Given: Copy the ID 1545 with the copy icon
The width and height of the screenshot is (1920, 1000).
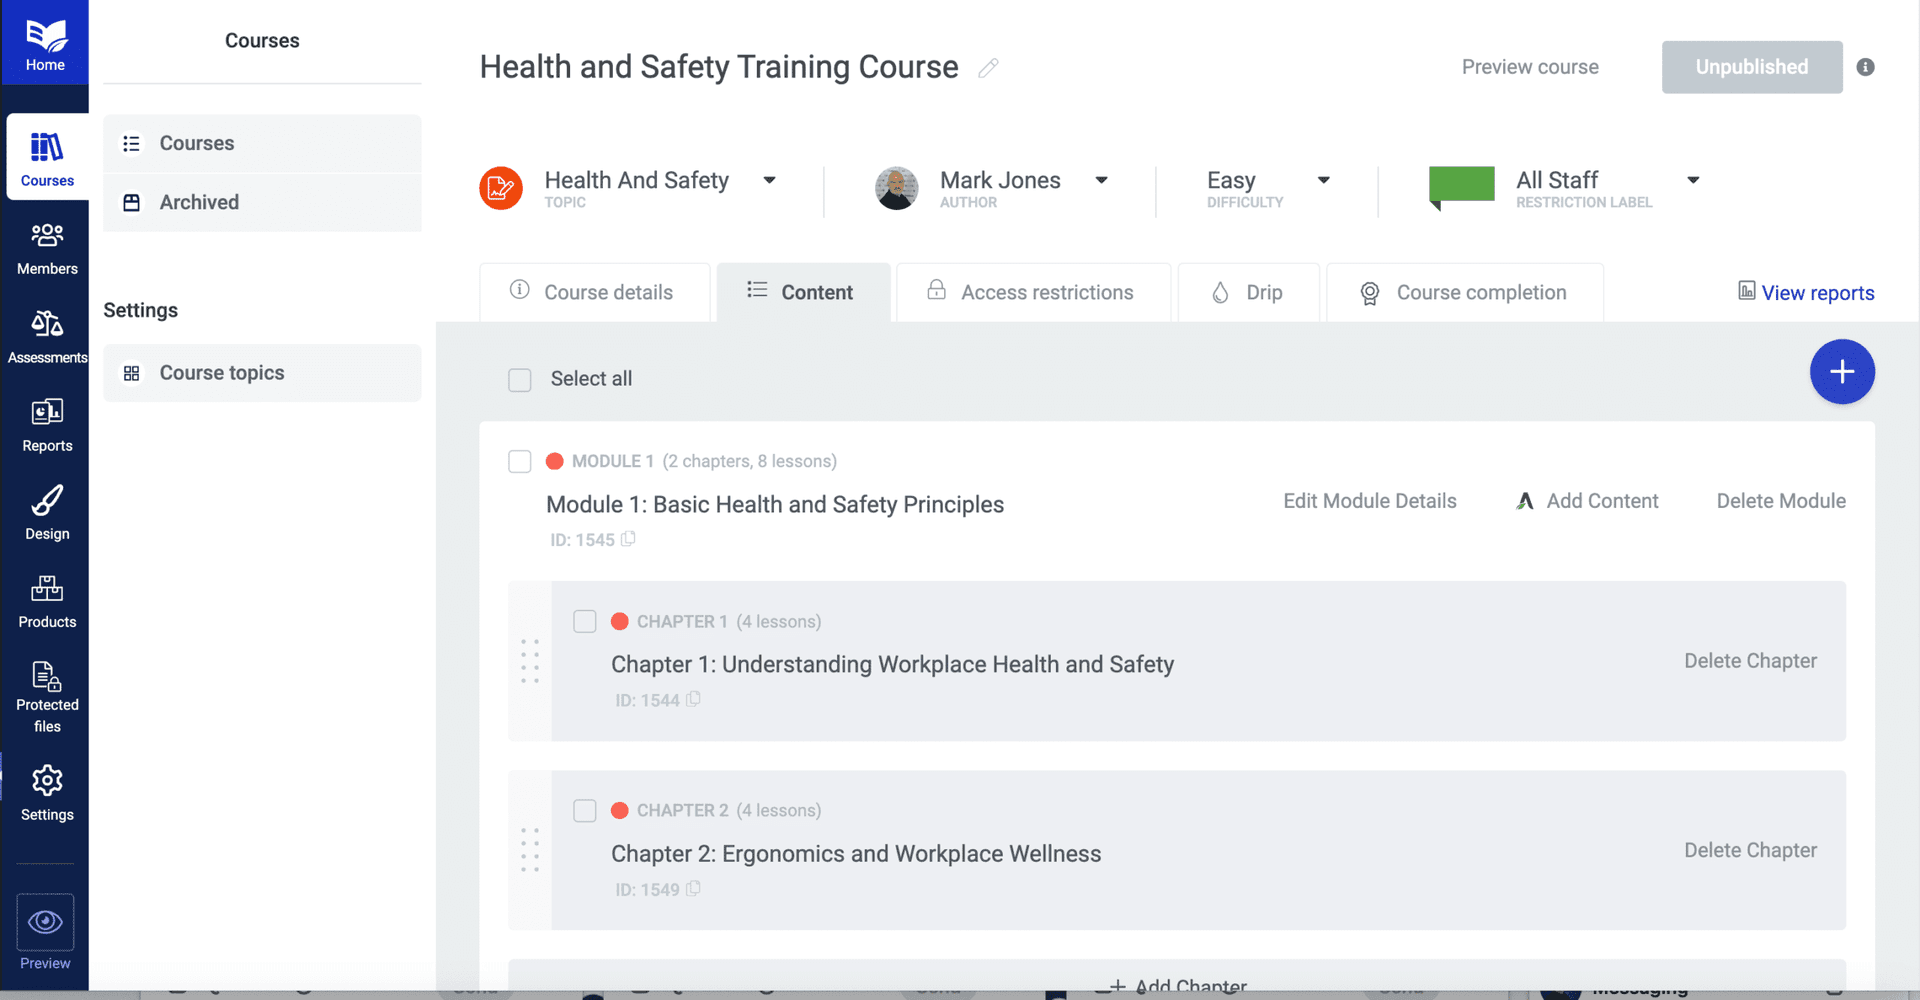Looking at the screenshot, I should tap(628, 539).
